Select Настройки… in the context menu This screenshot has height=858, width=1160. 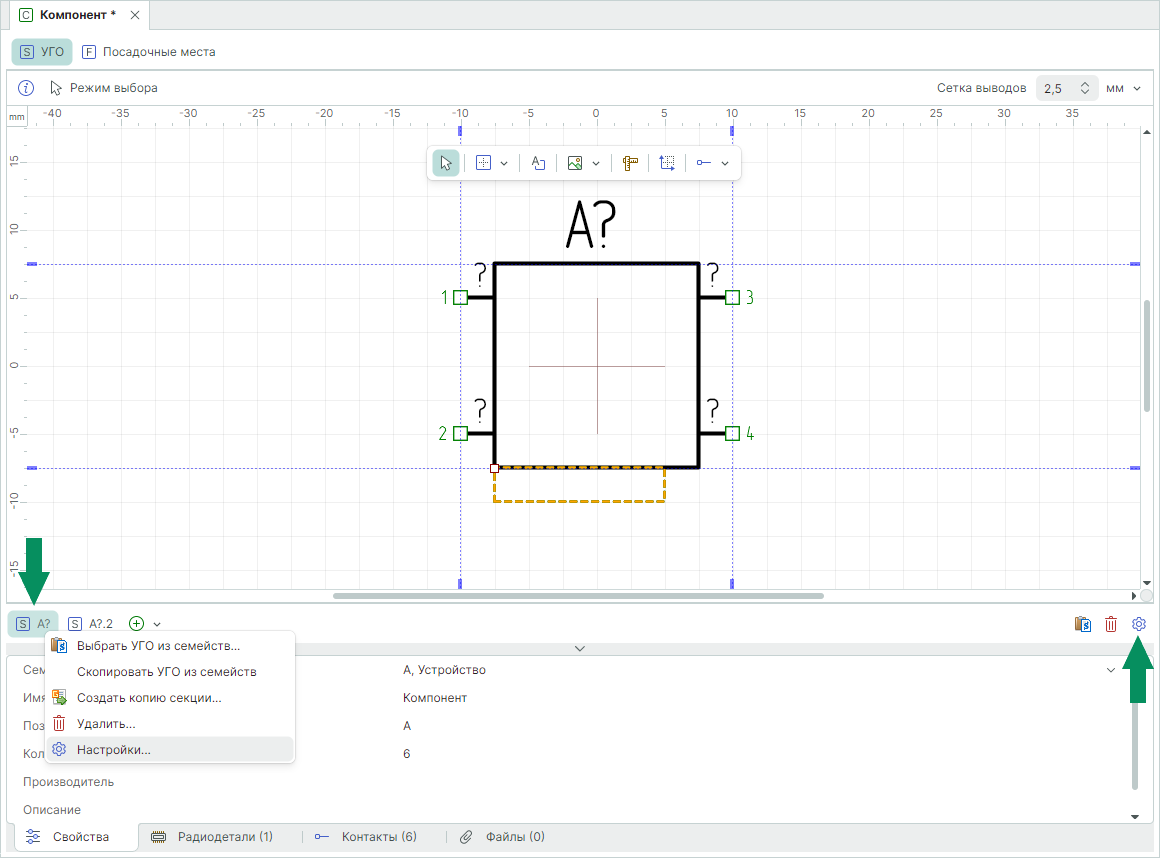coord(113,749)
